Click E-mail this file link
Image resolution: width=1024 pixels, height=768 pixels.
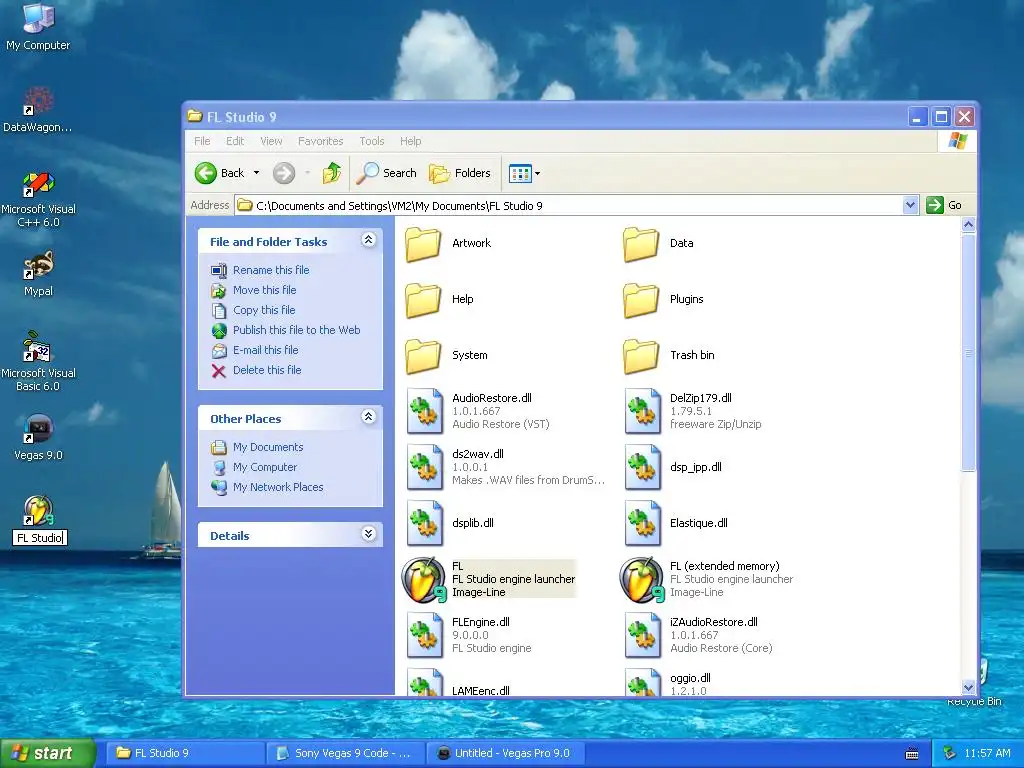(x=266, y=350)
